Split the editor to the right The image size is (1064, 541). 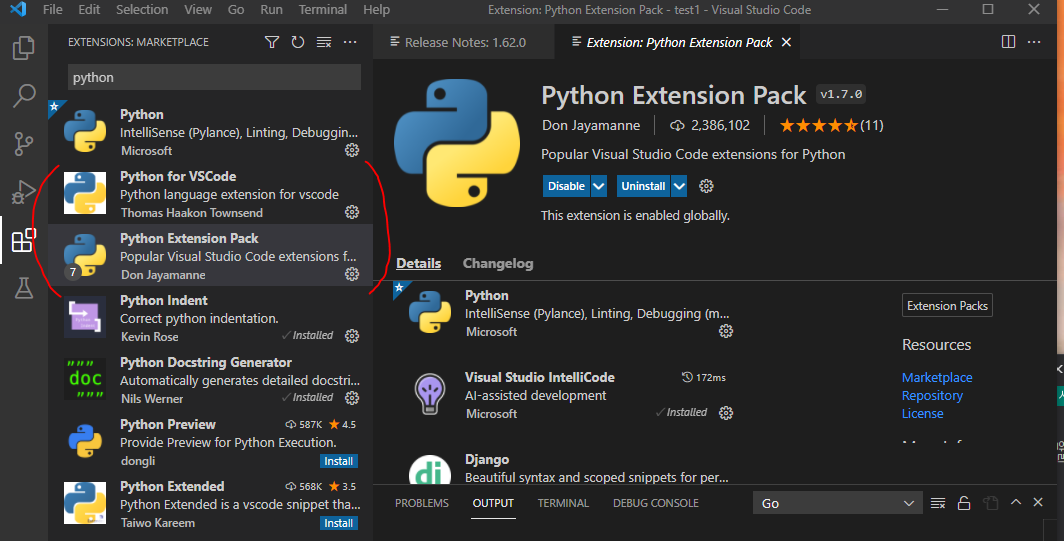[x=1008, y=42]
